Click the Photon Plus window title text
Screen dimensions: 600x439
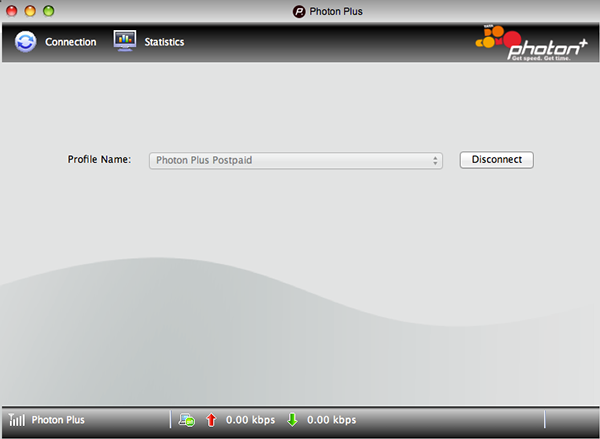tap(336, 11)
